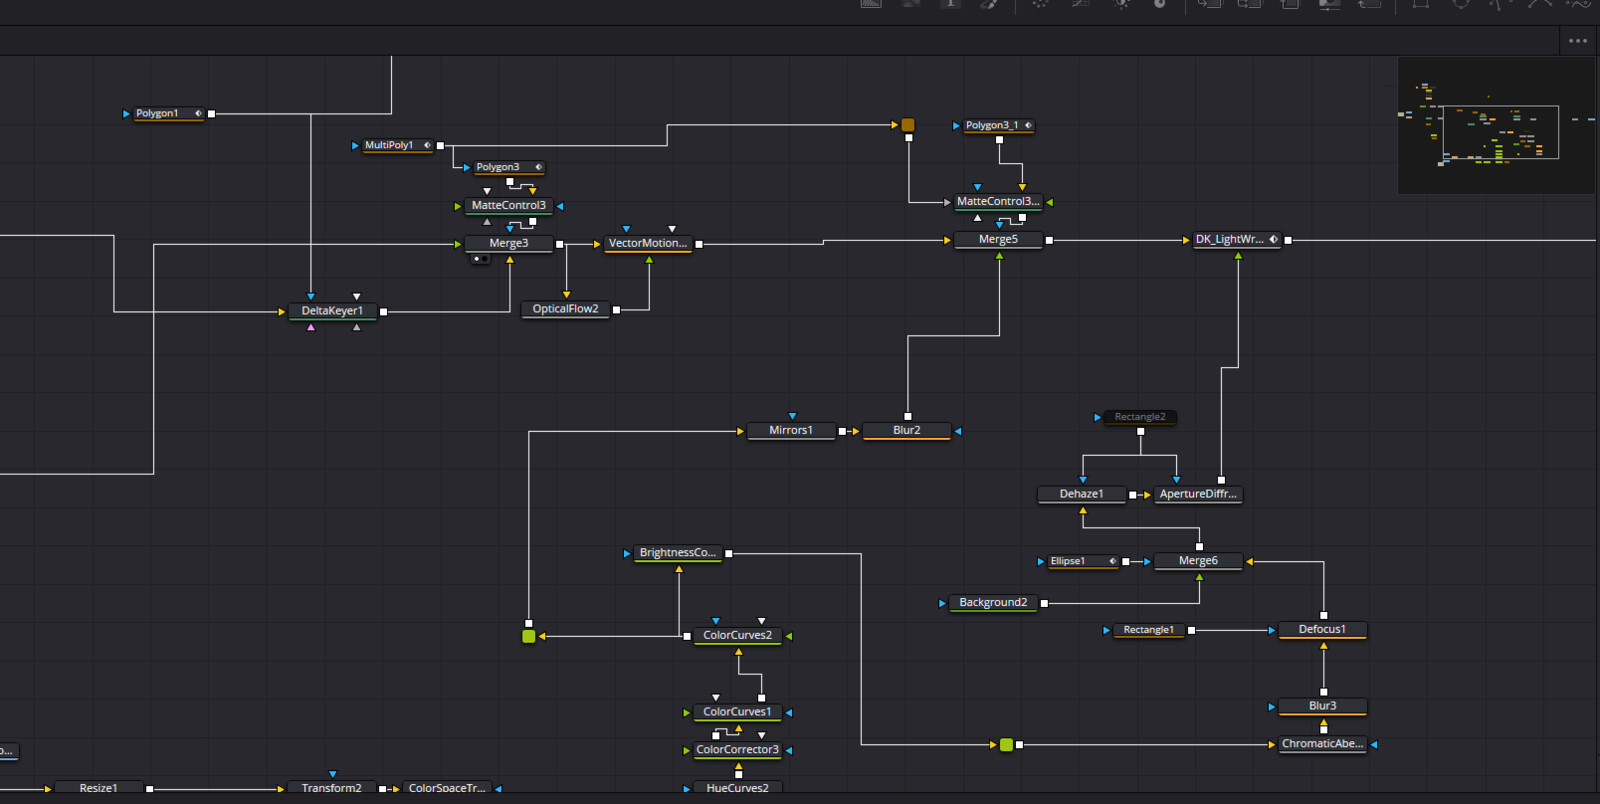
Task: Select the ChromaticAbe node
Action: click(x=1322, y=744)
